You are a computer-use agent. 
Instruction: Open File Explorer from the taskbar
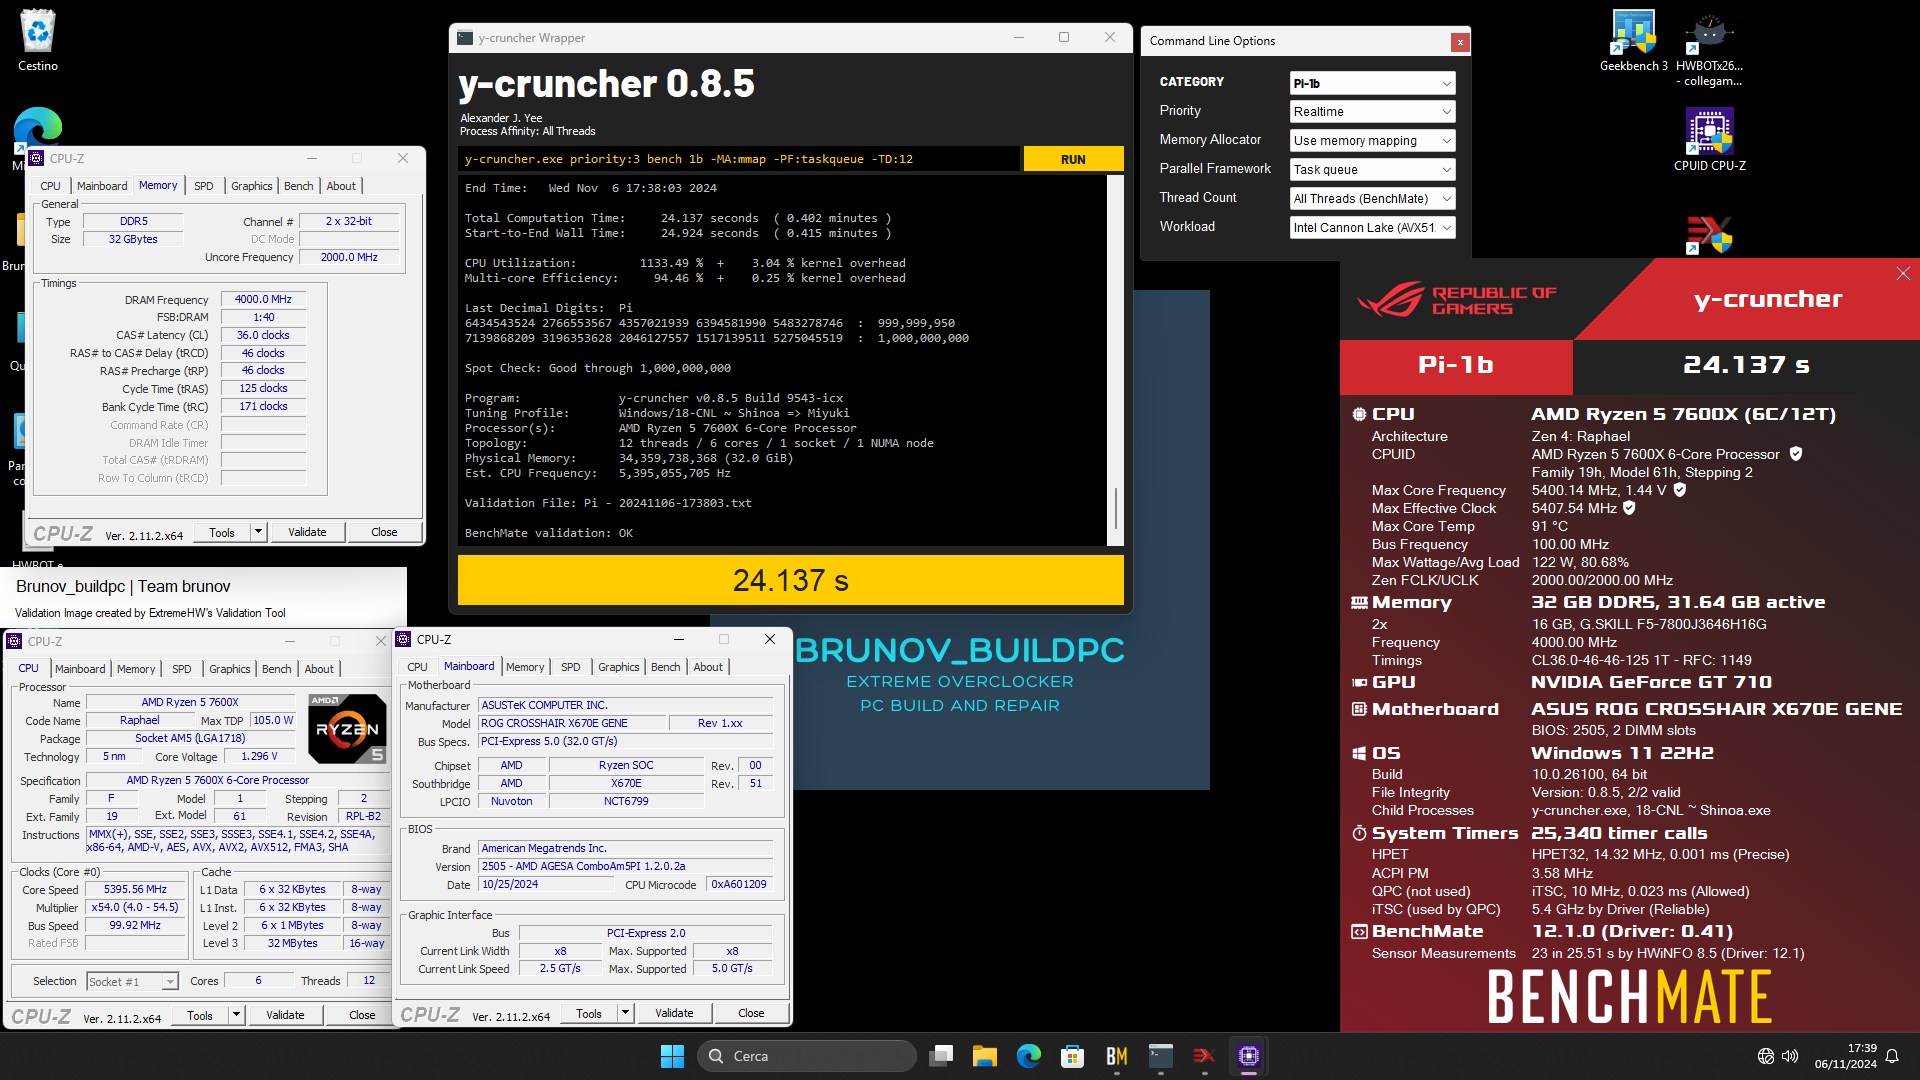pyautogui.click(x=985, y=1056)
